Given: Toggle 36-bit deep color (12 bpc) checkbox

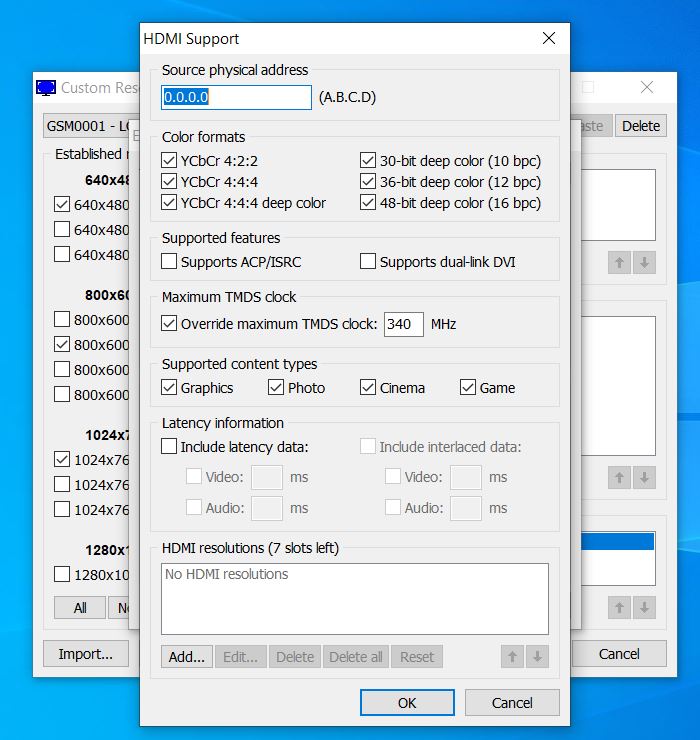Looking at the screenshot, I should pos(368,182).
